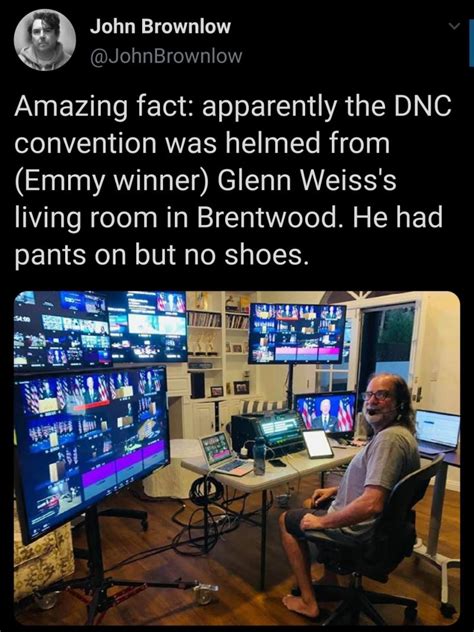Select the tweet text about DNC convention
Viewport: 474px width, 632px height.
[x=233, y=180]
